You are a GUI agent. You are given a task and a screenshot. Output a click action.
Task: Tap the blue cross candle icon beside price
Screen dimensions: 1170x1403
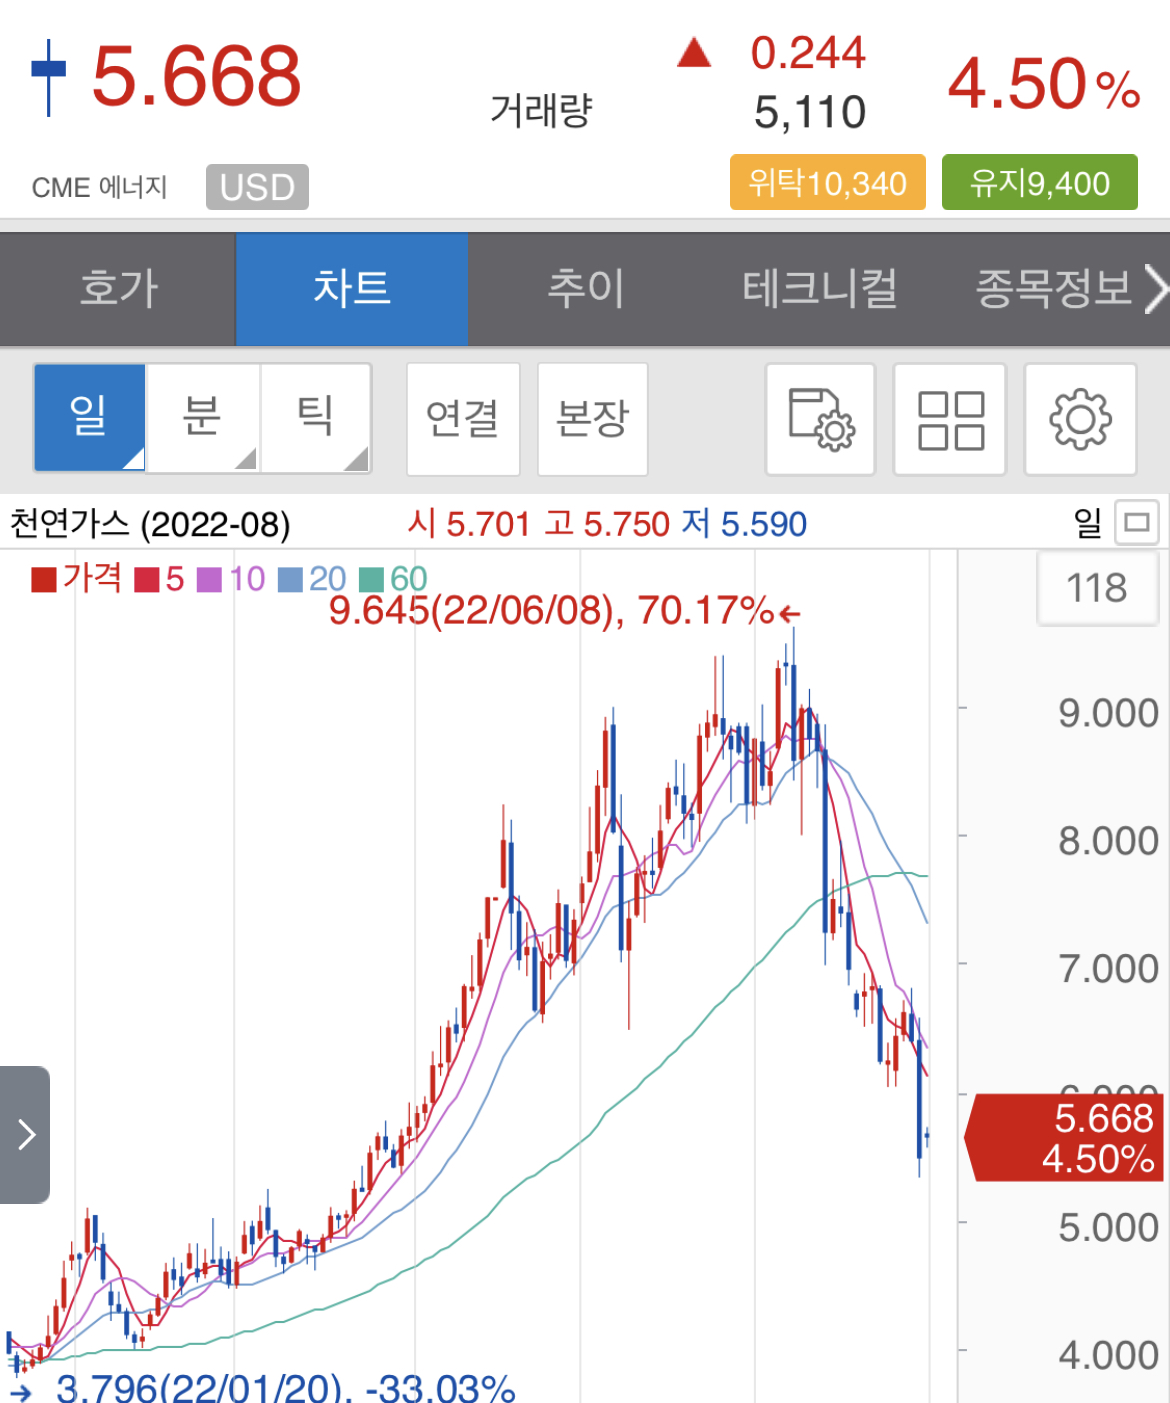48,77
